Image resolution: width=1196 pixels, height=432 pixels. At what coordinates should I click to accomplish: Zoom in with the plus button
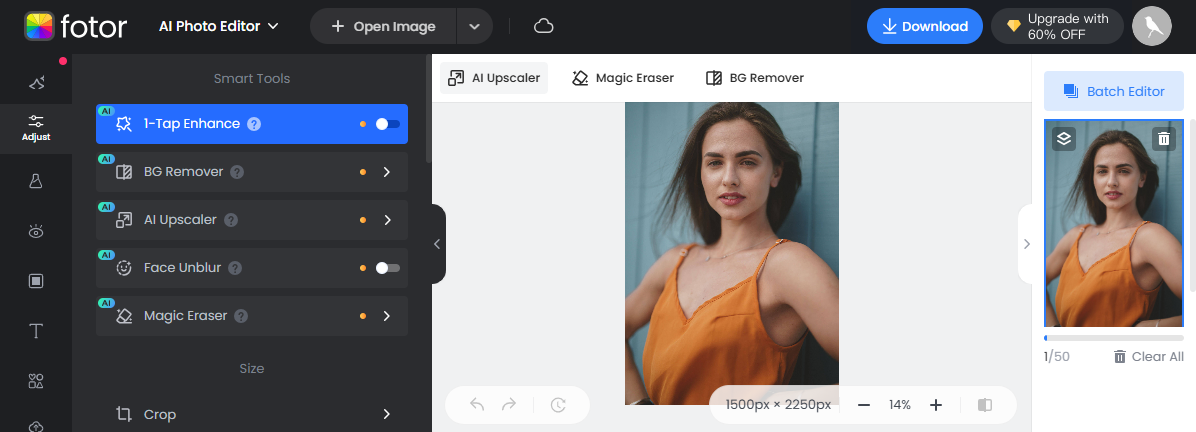936,405
